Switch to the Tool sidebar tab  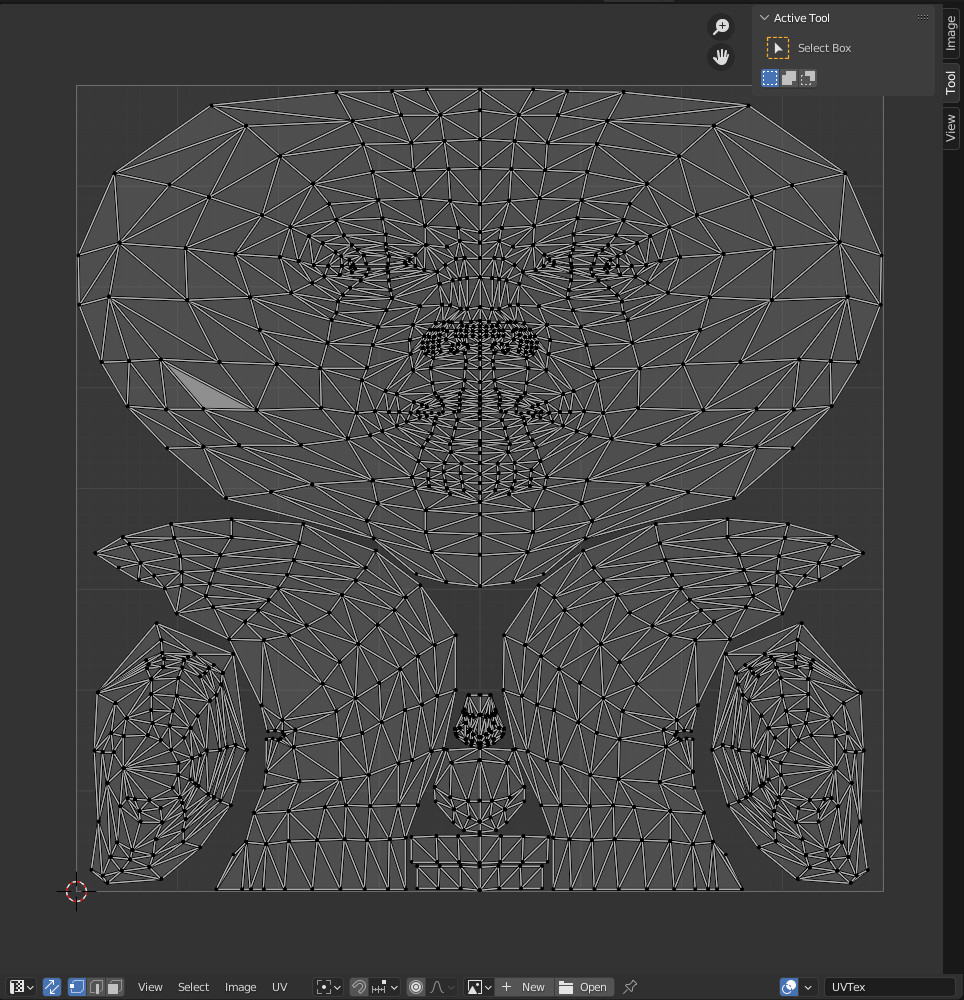tap(951, 82)
